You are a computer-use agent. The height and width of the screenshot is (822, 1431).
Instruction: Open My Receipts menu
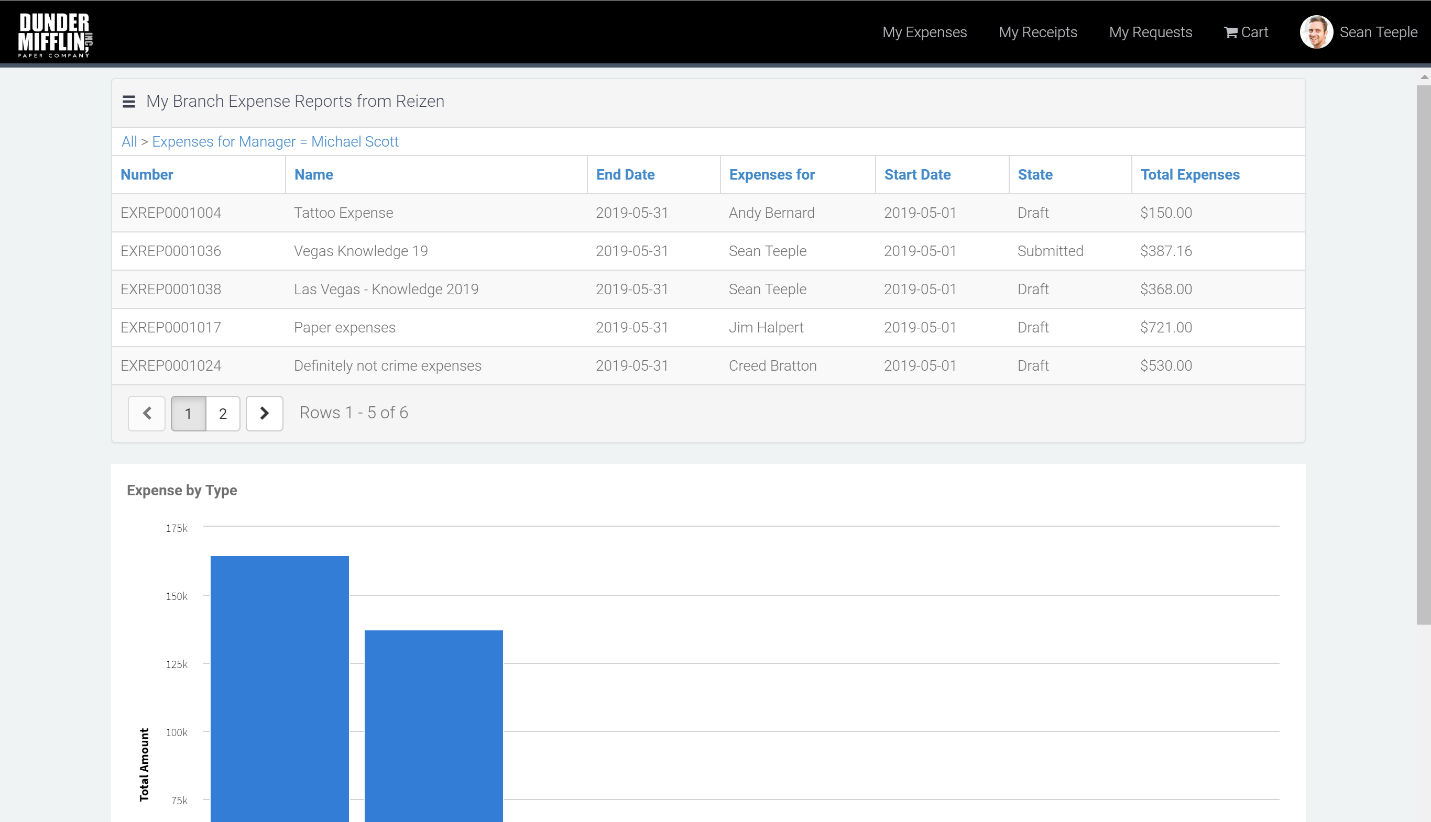coord(1038,32)
